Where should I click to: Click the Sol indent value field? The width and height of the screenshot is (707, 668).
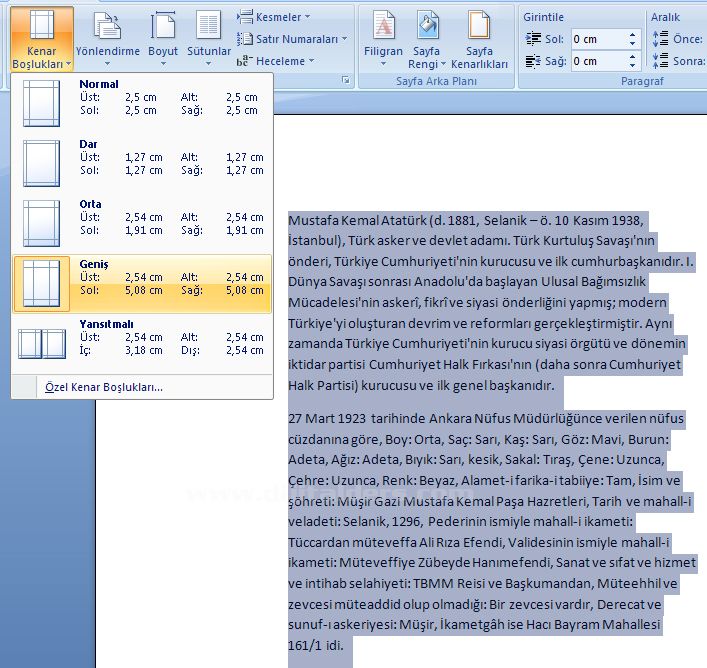coord(598,39)
